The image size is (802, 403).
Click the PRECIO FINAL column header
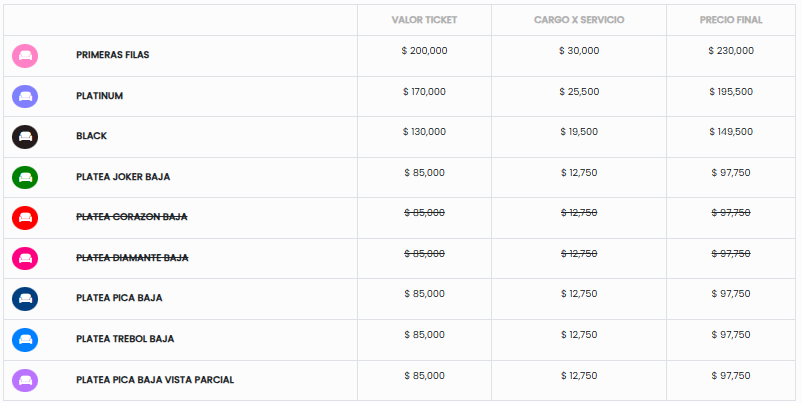tap(731, 20)
